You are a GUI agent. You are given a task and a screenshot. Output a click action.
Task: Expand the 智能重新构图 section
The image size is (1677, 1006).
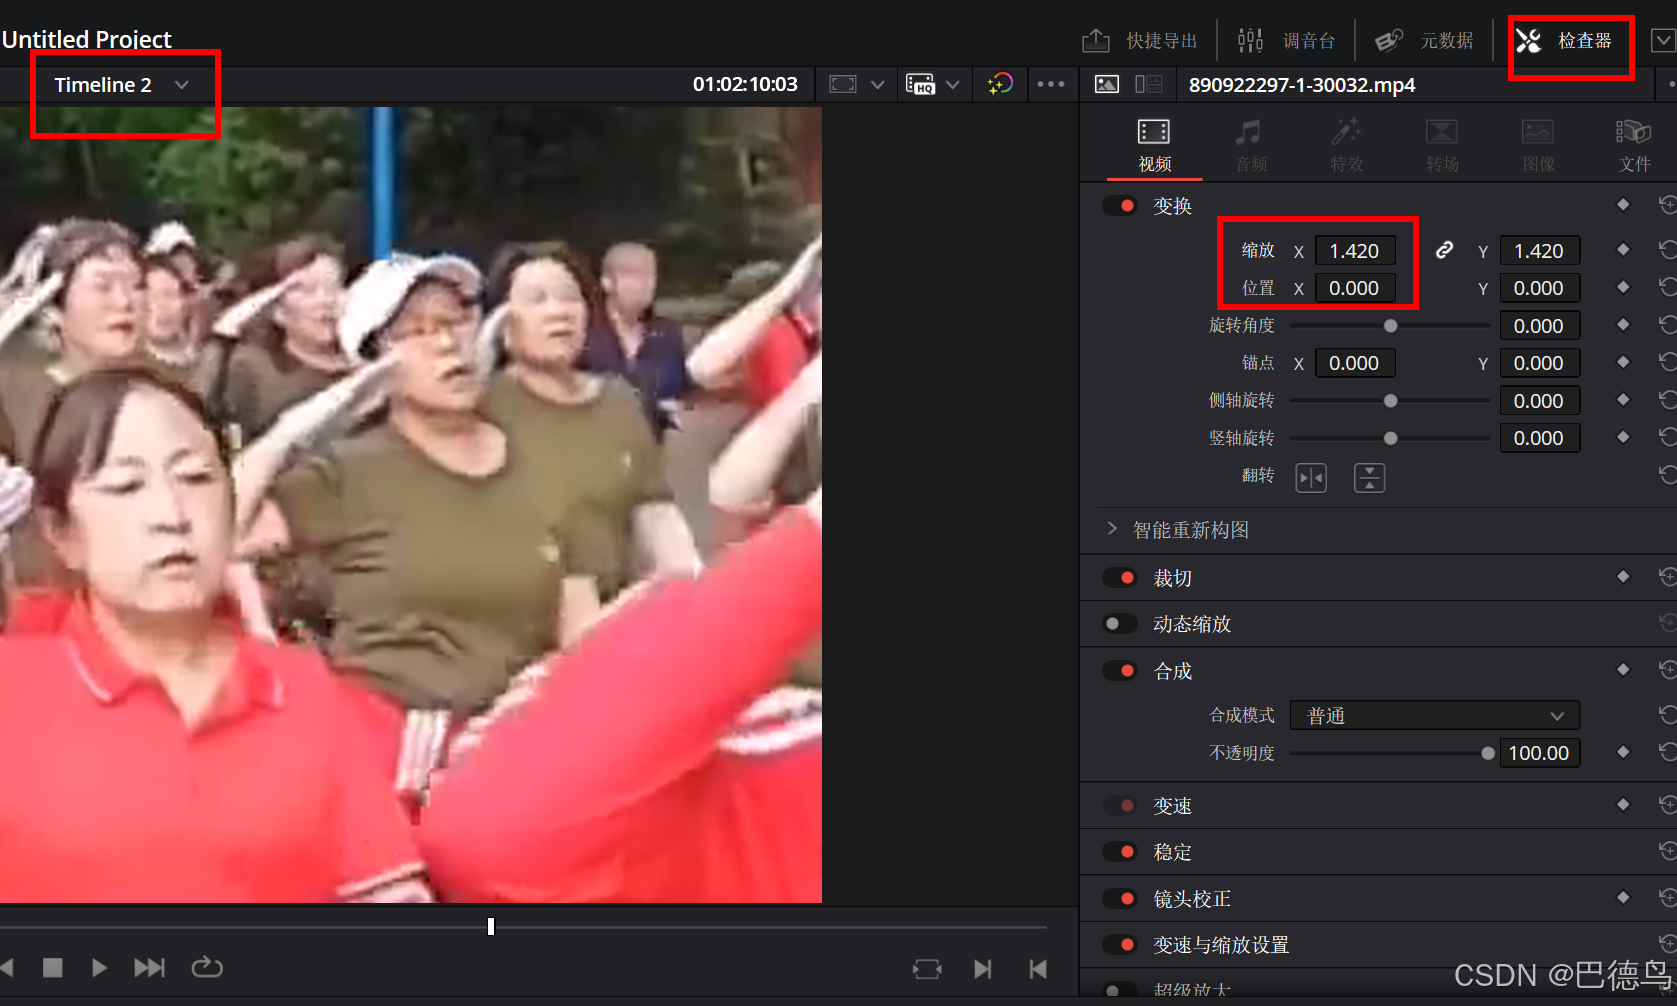(x=1113, y=529)
